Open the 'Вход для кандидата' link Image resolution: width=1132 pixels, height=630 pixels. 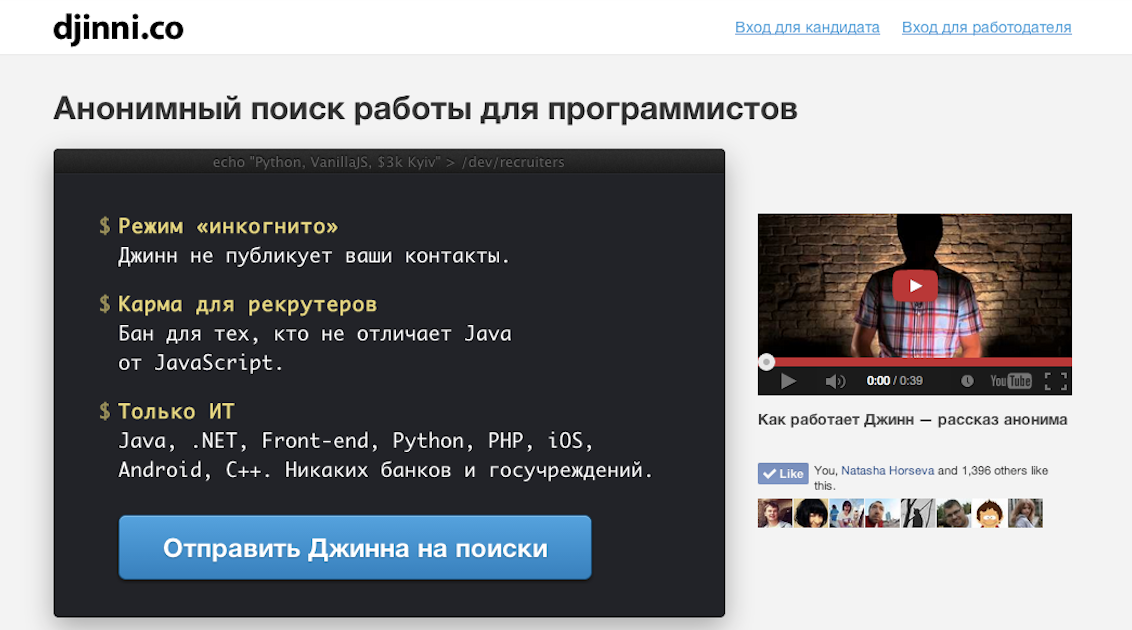[807, 27]
